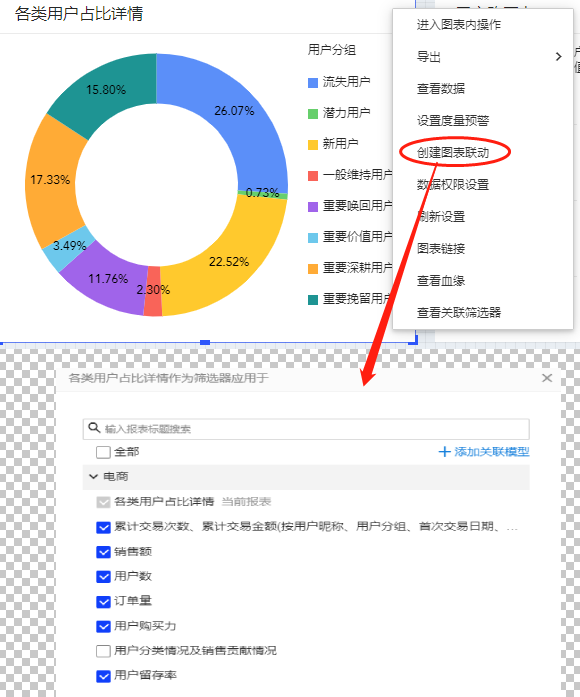Screen dimensions: 580x697
Task: Uncheck the 销售额 checkbox
Action: click(103, 552)
